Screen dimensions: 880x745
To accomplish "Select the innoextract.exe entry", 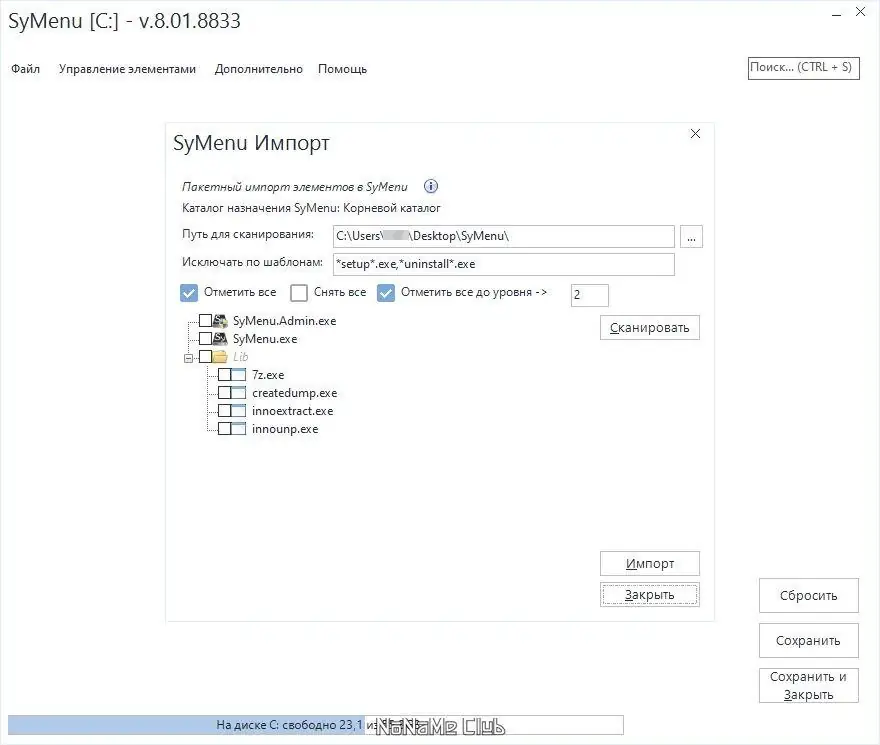I will (x=292, y=410).
